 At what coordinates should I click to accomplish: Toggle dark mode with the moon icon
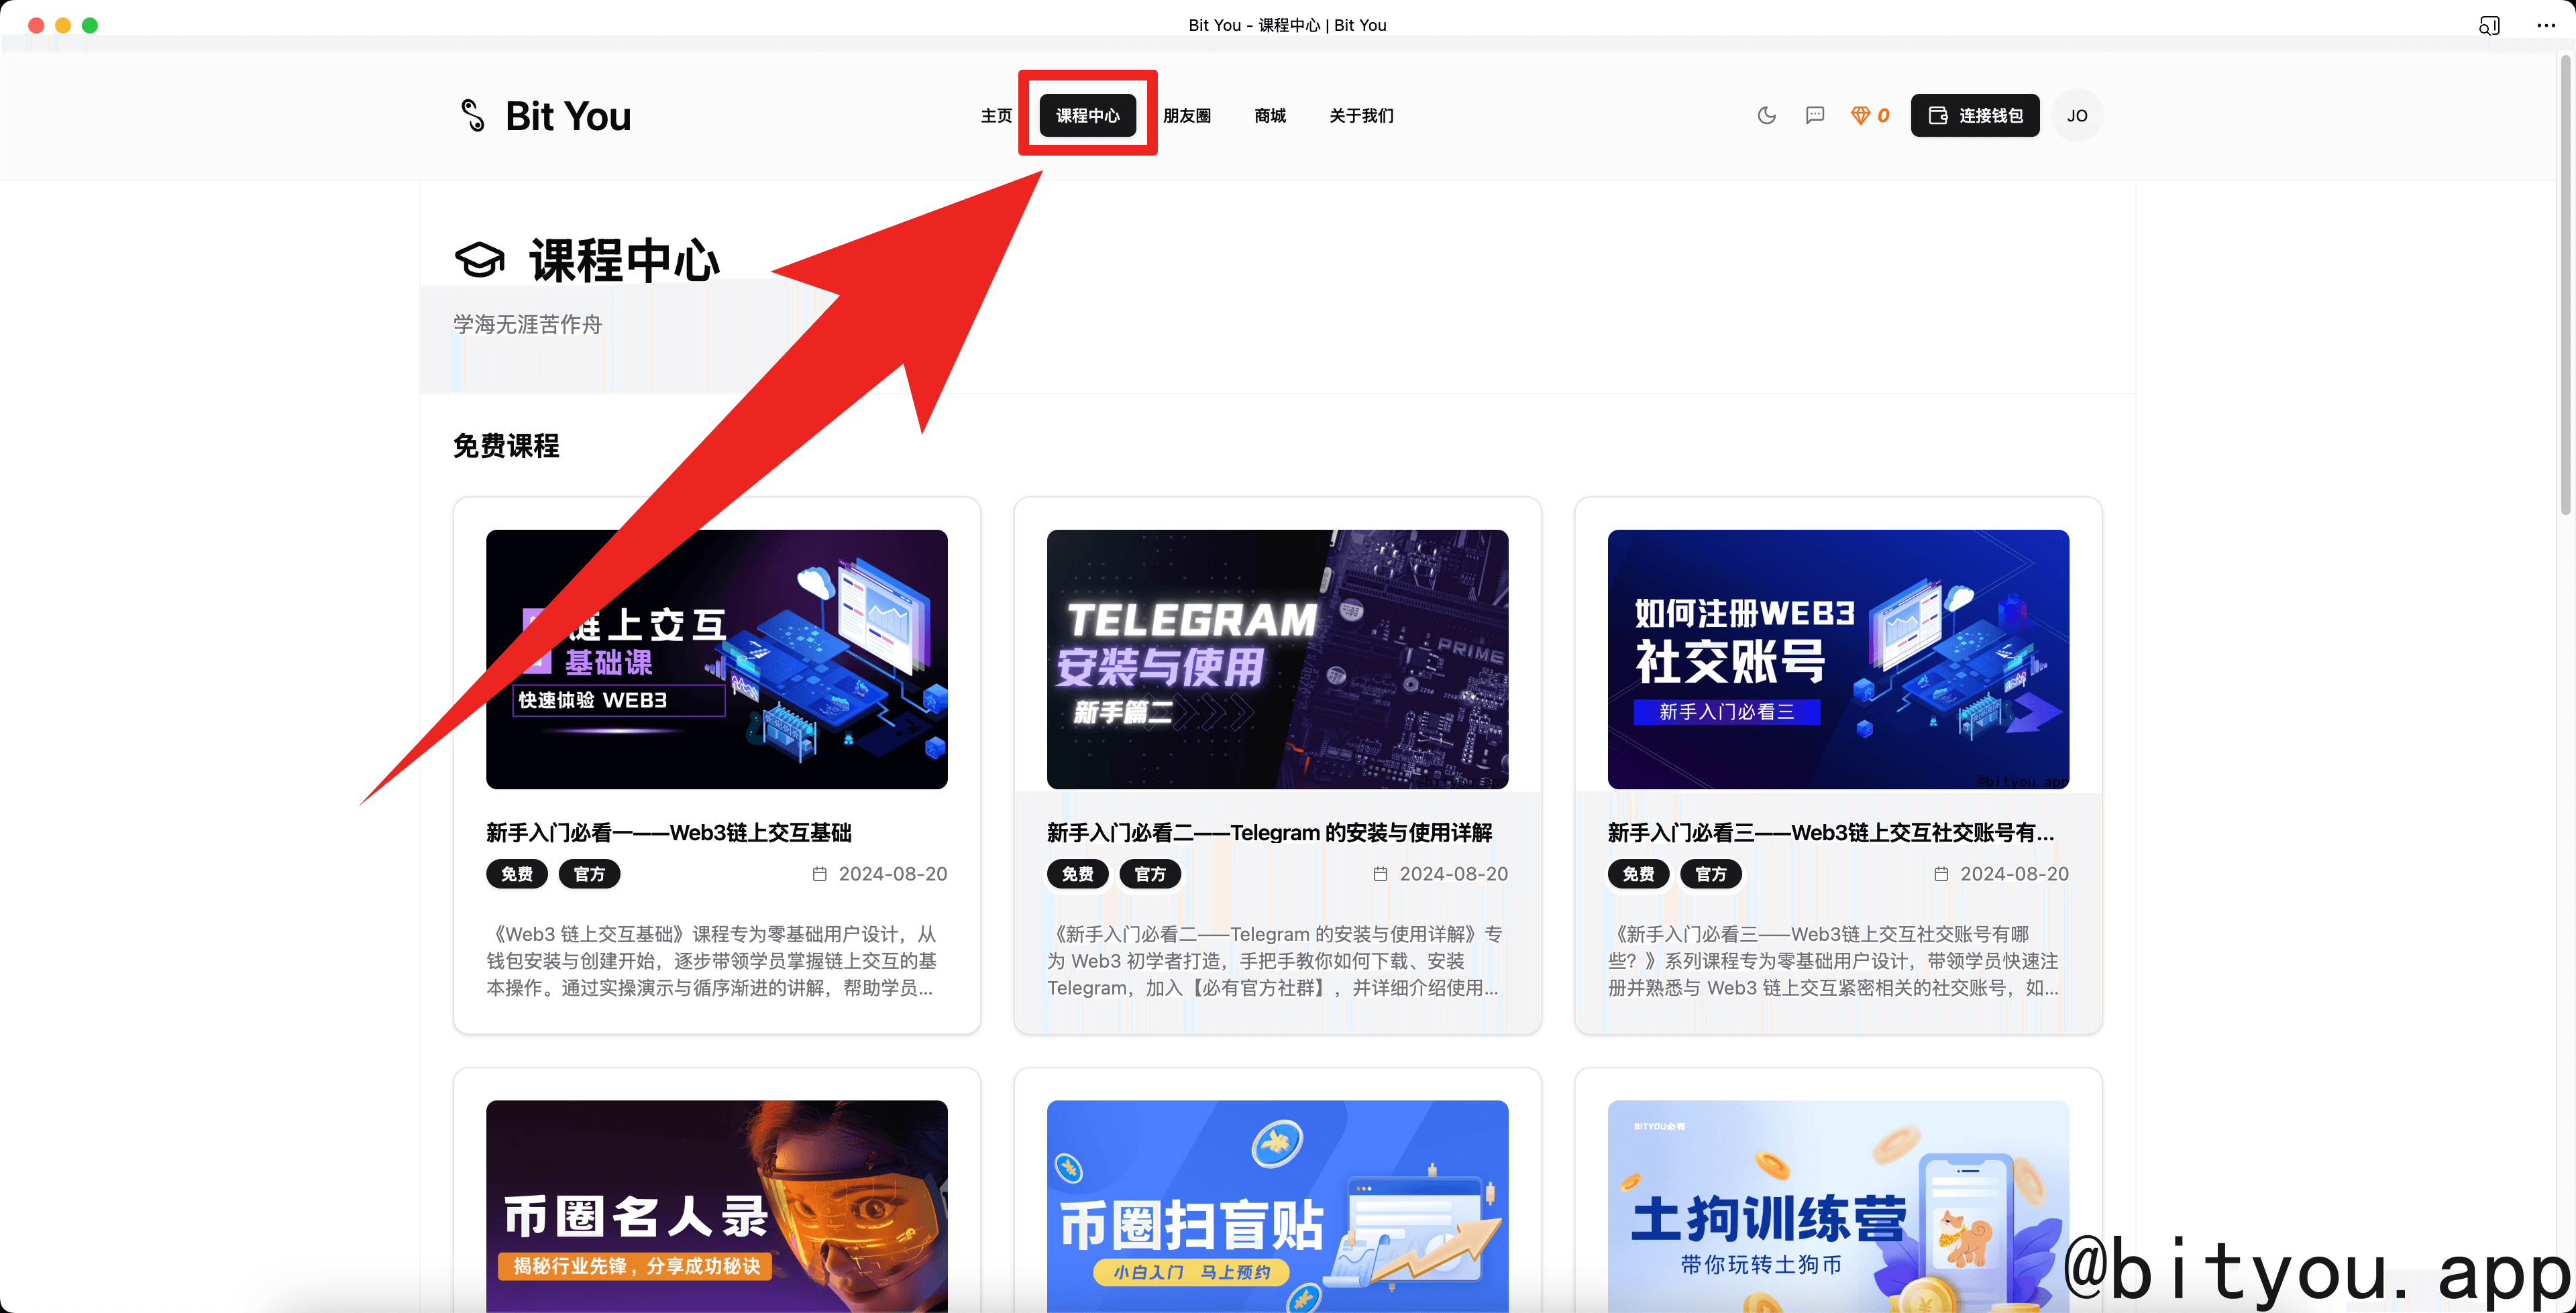[x=1766, y=115]
